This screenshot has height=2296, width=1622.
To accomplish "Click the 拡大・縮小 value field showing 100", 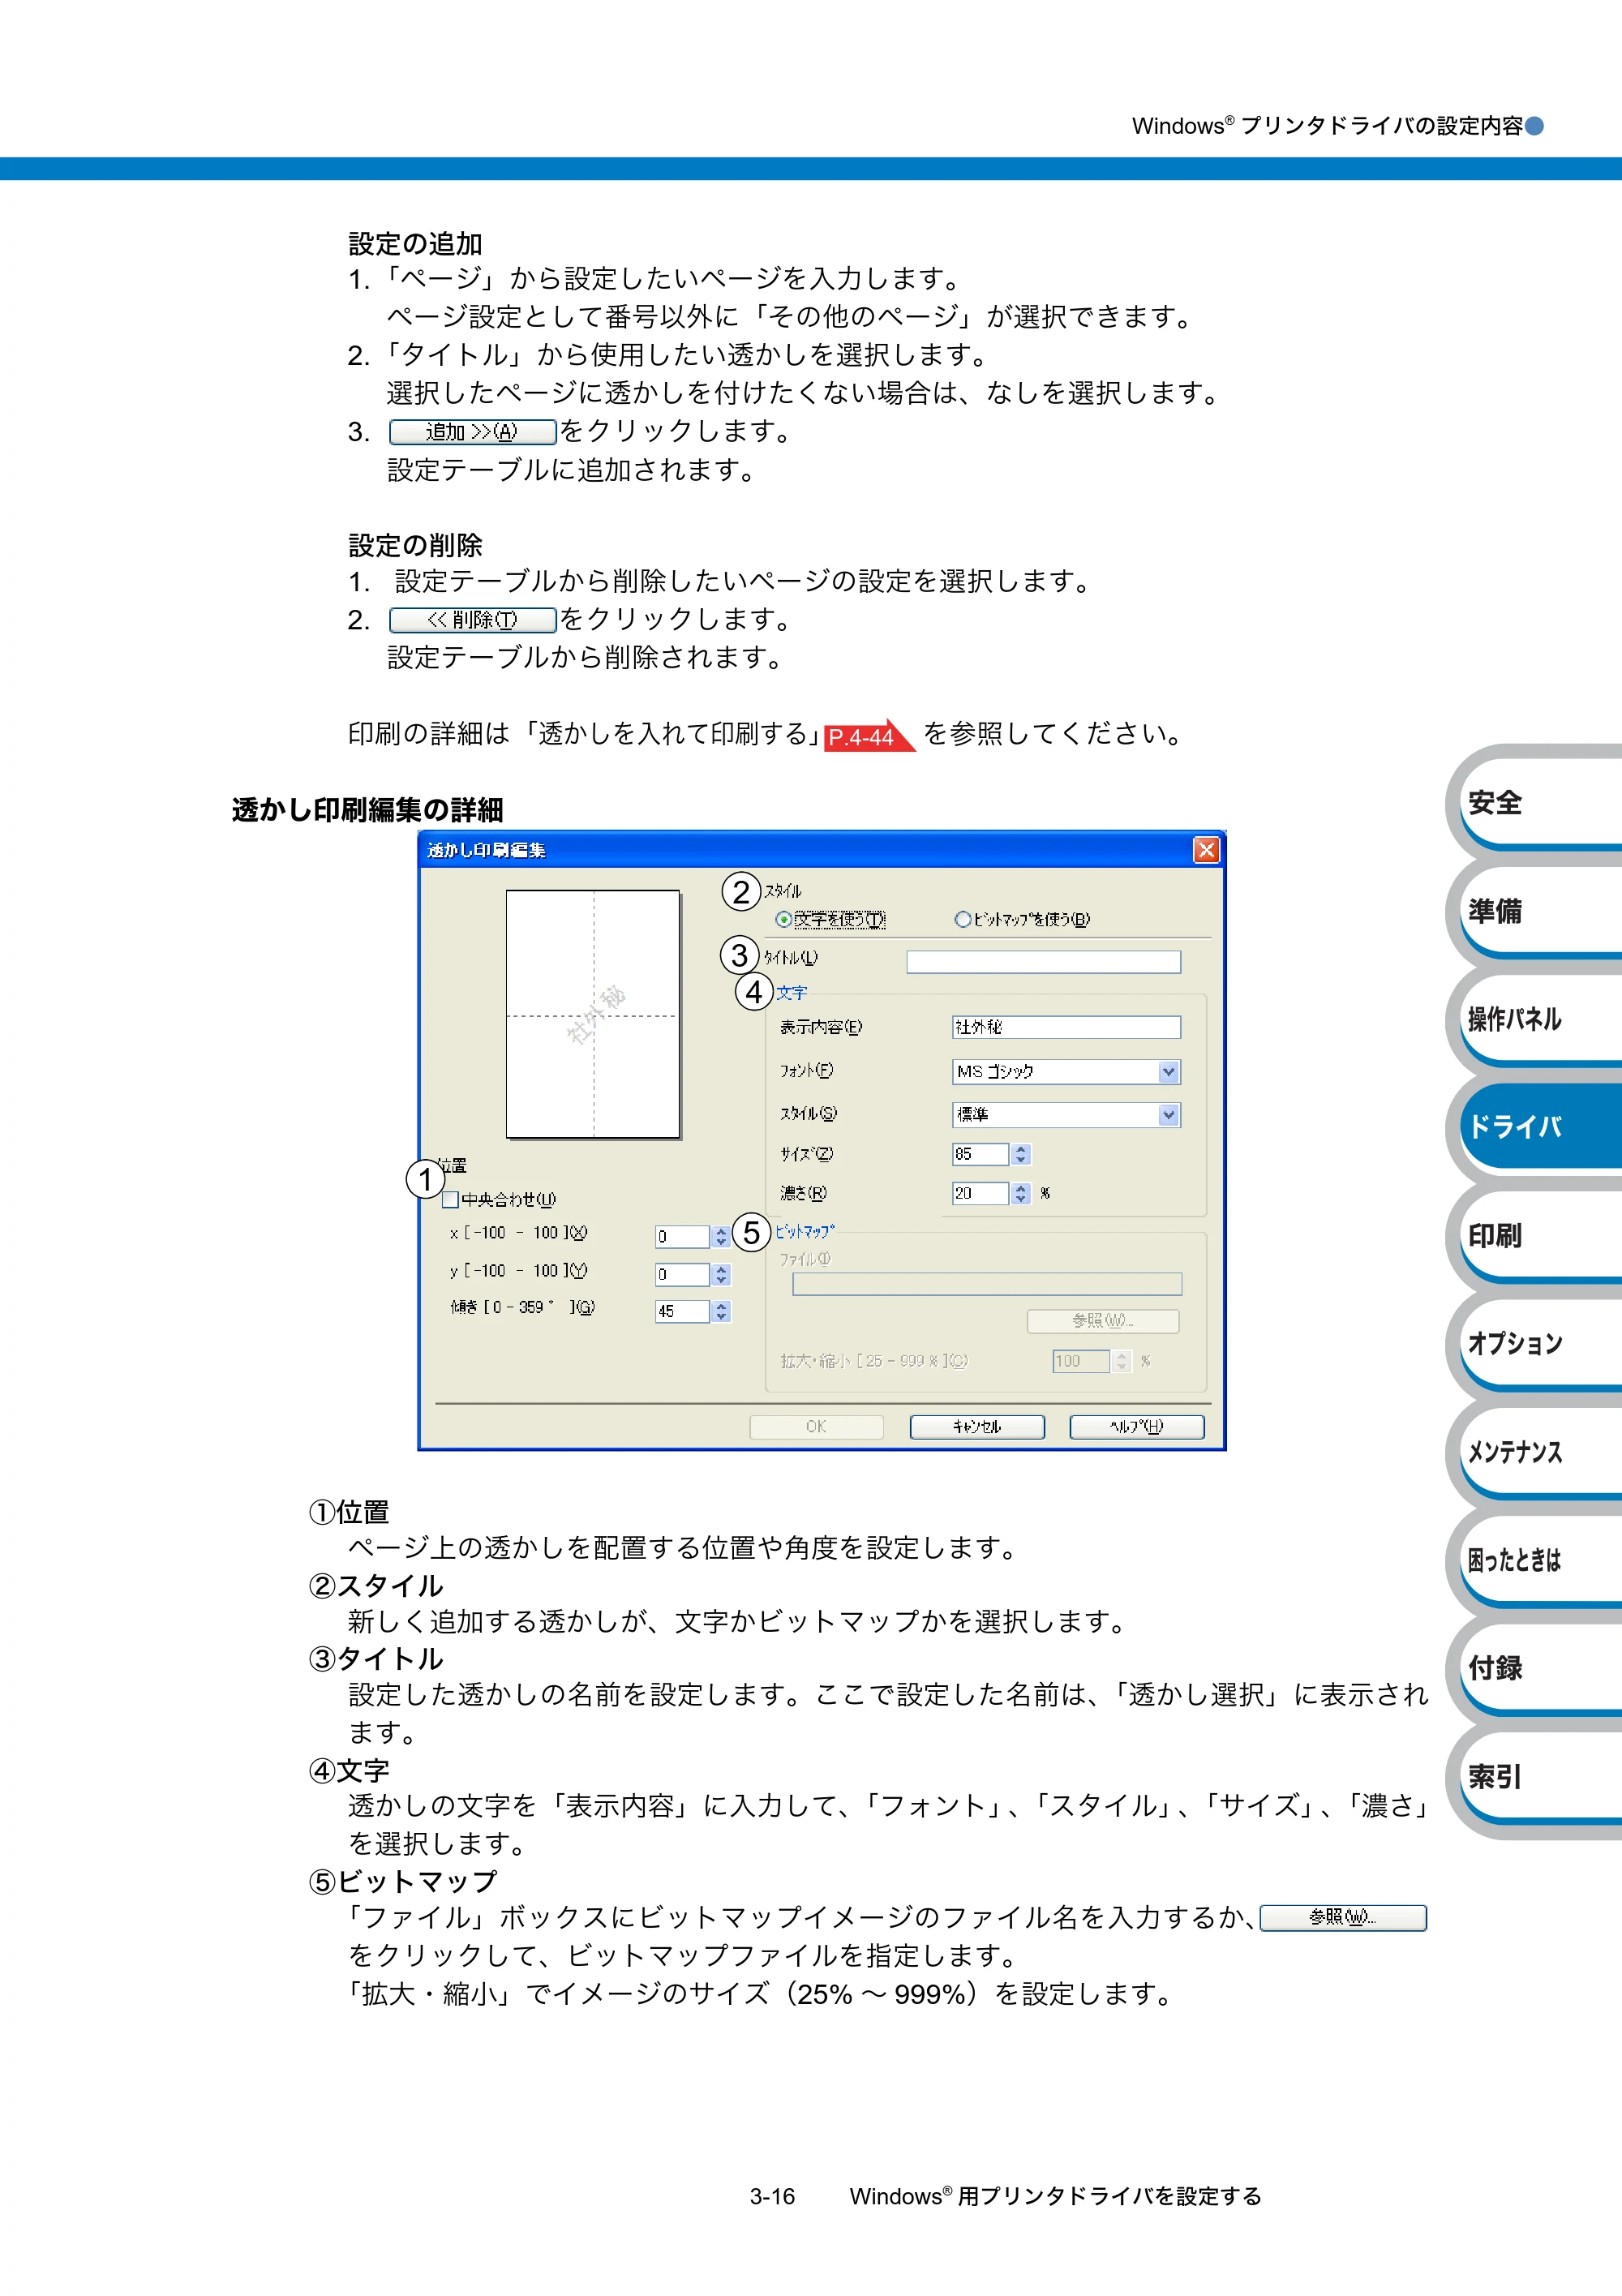I will [x=1081, y=1361].
